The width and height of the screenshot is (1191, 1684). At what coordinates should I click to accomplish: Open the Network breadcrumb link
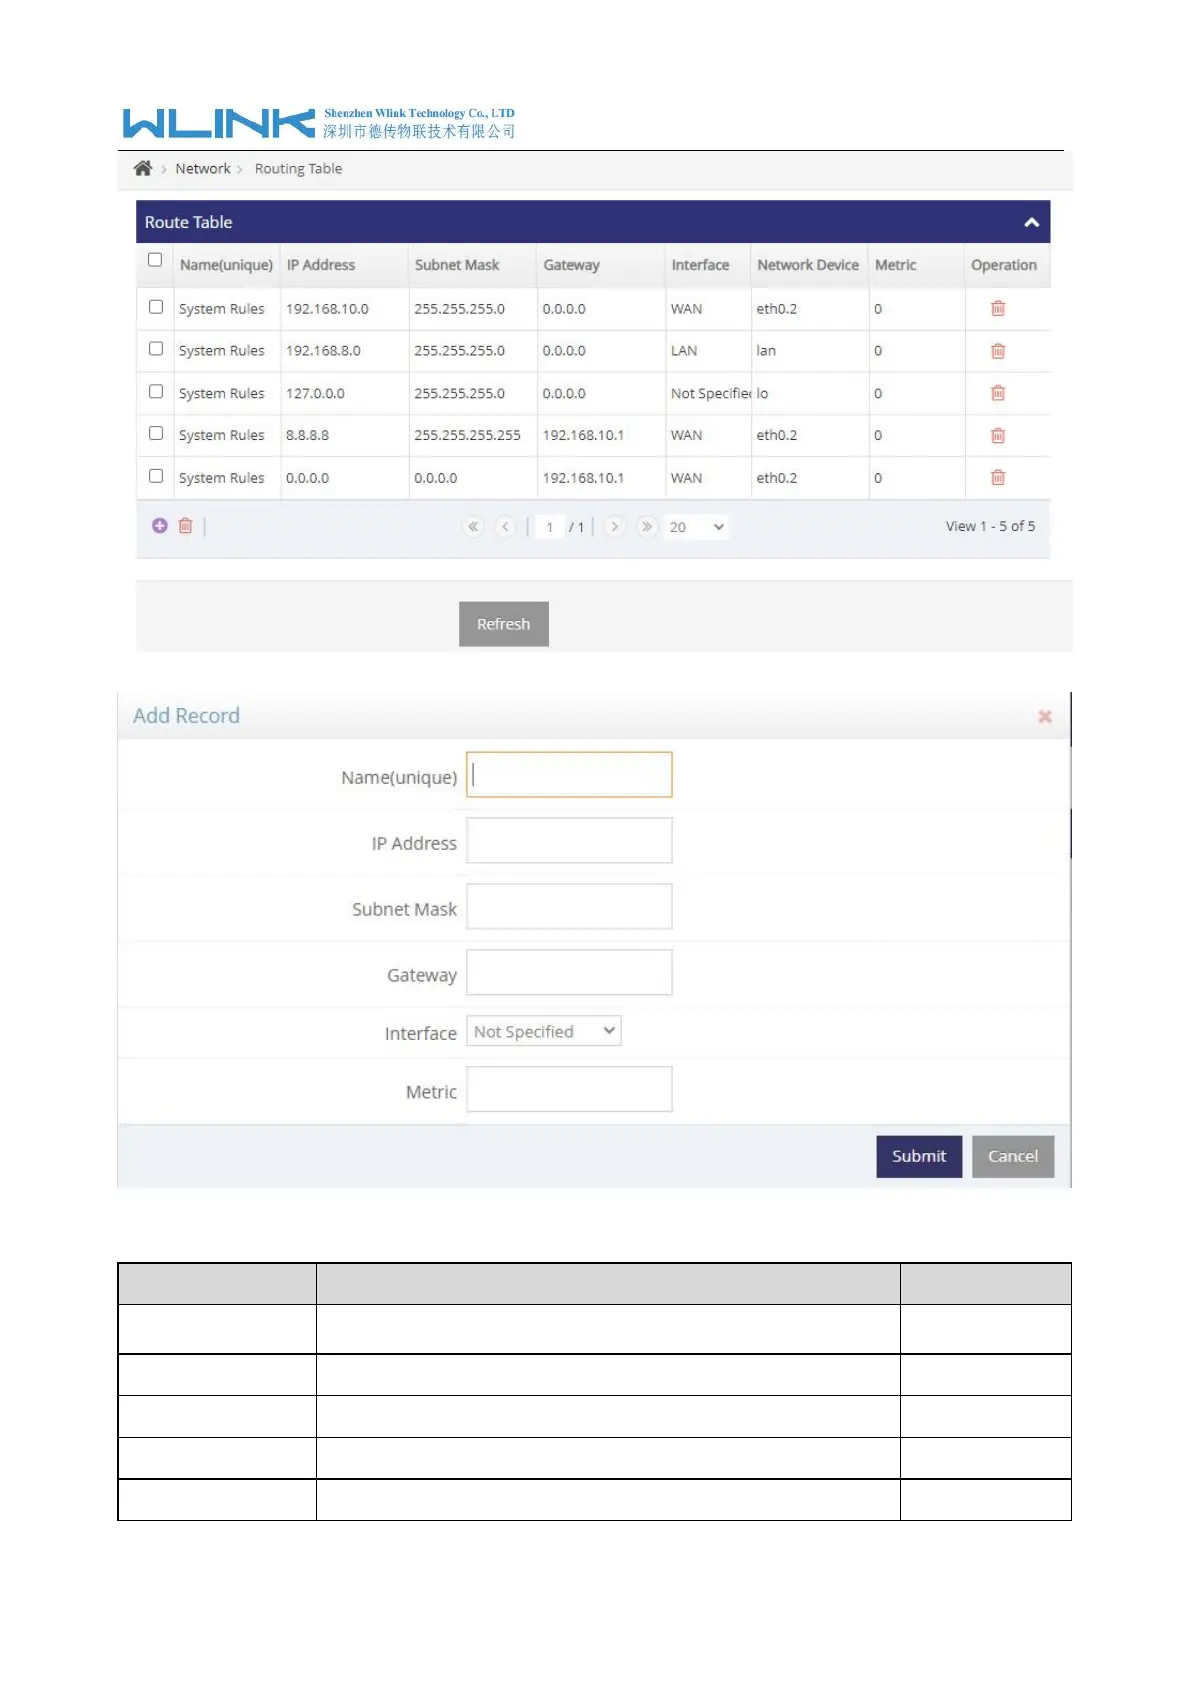(x=203, y=169)
